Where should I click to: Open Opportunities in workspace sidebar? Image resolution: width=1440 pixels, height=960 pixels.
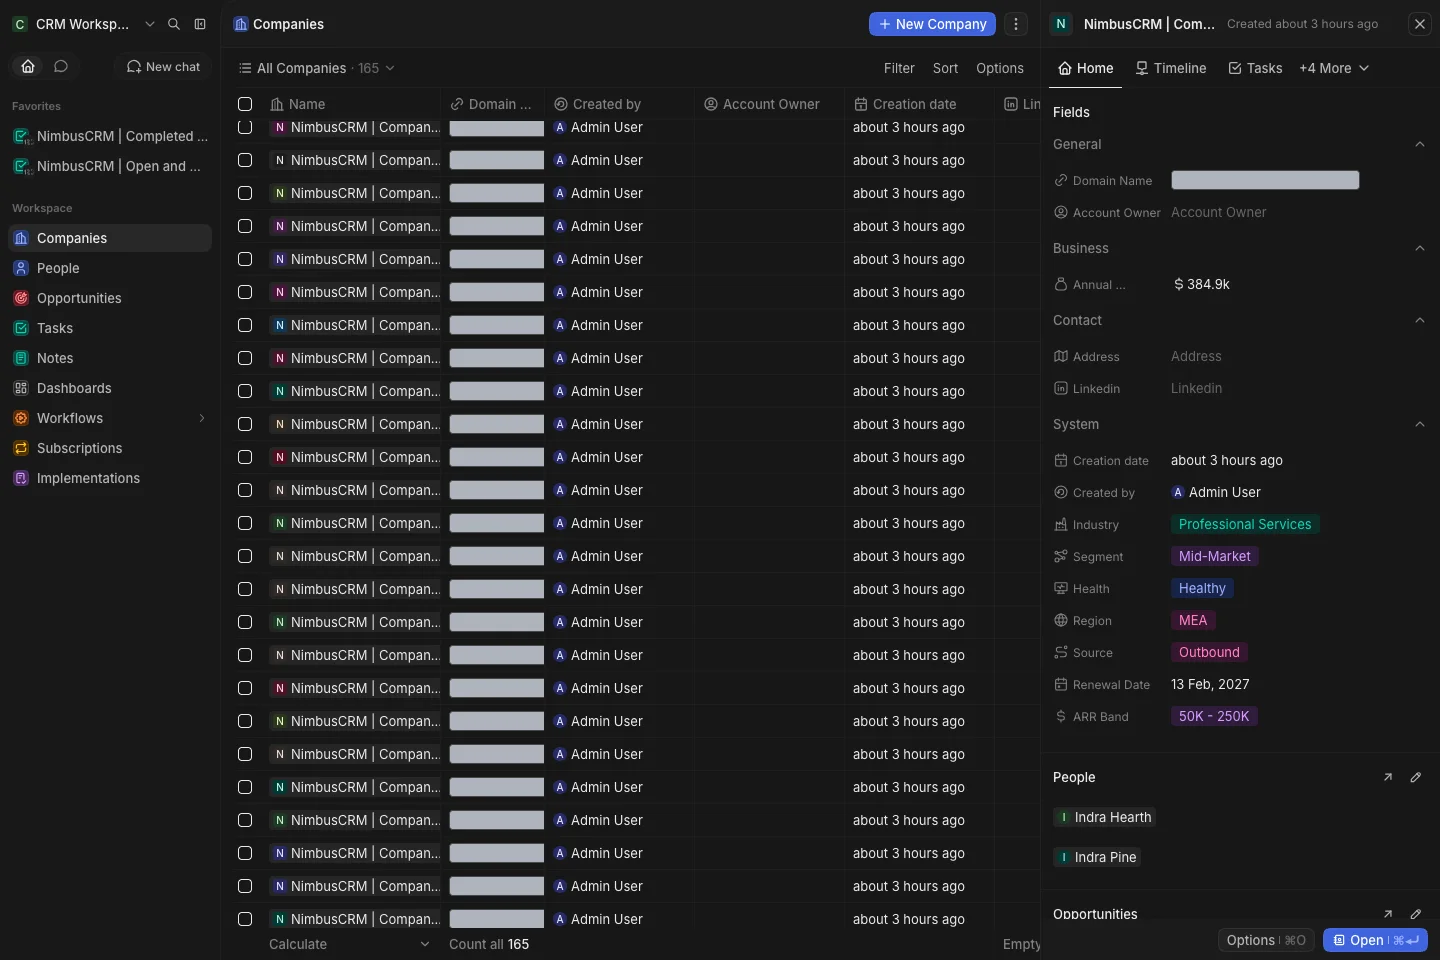click(x=110, y=298)
